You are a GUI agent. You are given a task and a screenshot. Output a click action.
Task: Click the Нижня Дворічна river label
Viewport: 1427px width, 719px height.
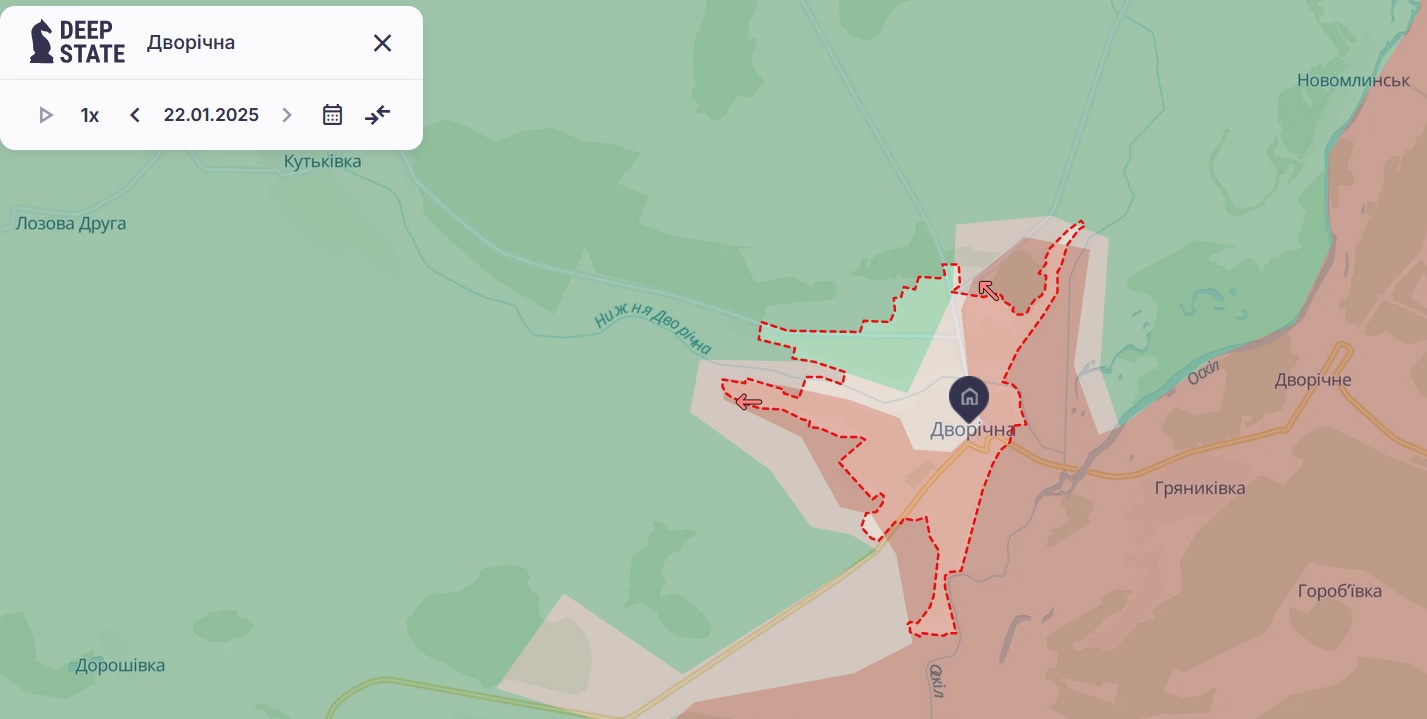(653, 331)
